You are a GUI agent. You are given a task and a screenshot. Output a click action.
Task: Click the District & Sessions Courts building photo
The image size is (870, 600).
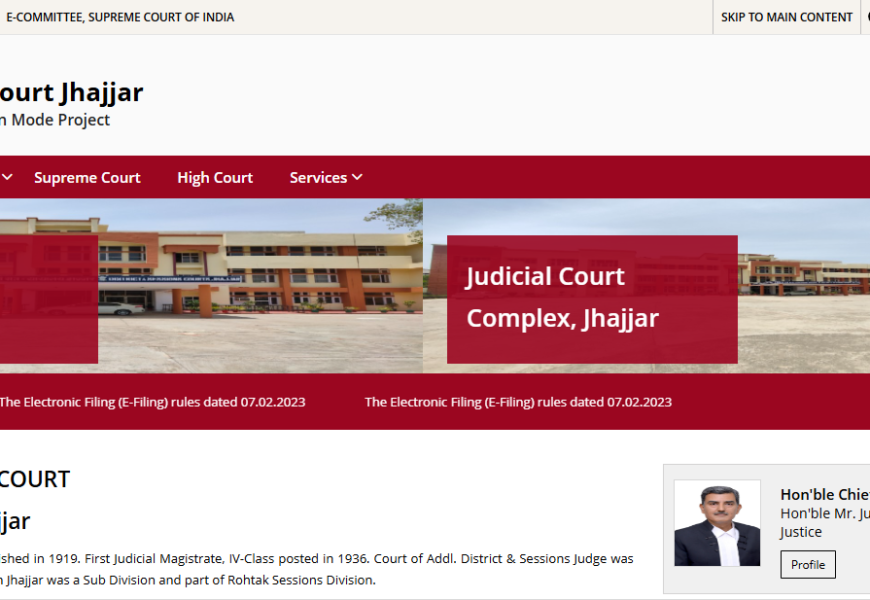[x=260, y=285]
